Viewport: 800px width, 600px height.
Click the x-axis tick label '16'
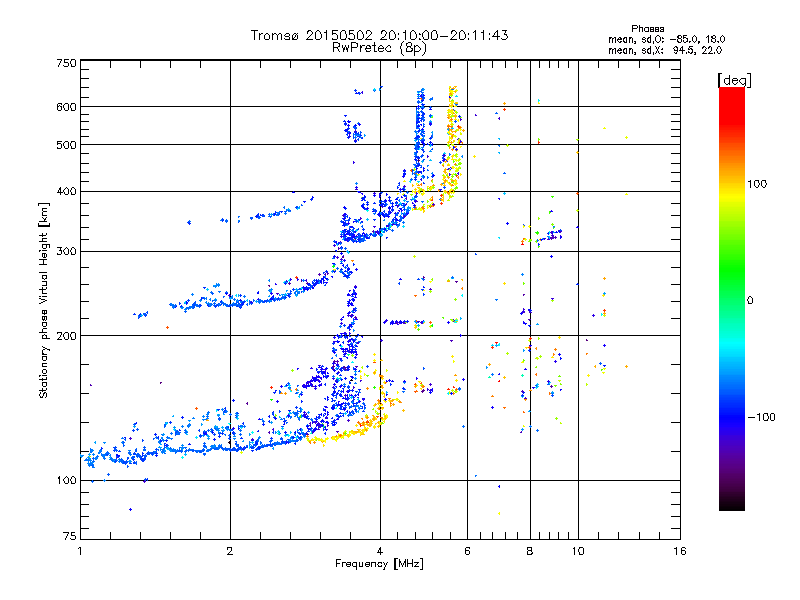pos(680,551)
